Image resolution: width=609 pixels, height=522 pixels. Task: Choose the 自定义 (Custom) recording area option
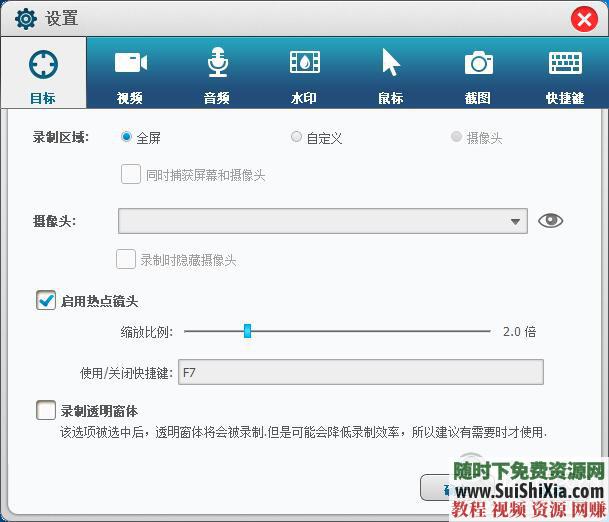pos(296,137)
